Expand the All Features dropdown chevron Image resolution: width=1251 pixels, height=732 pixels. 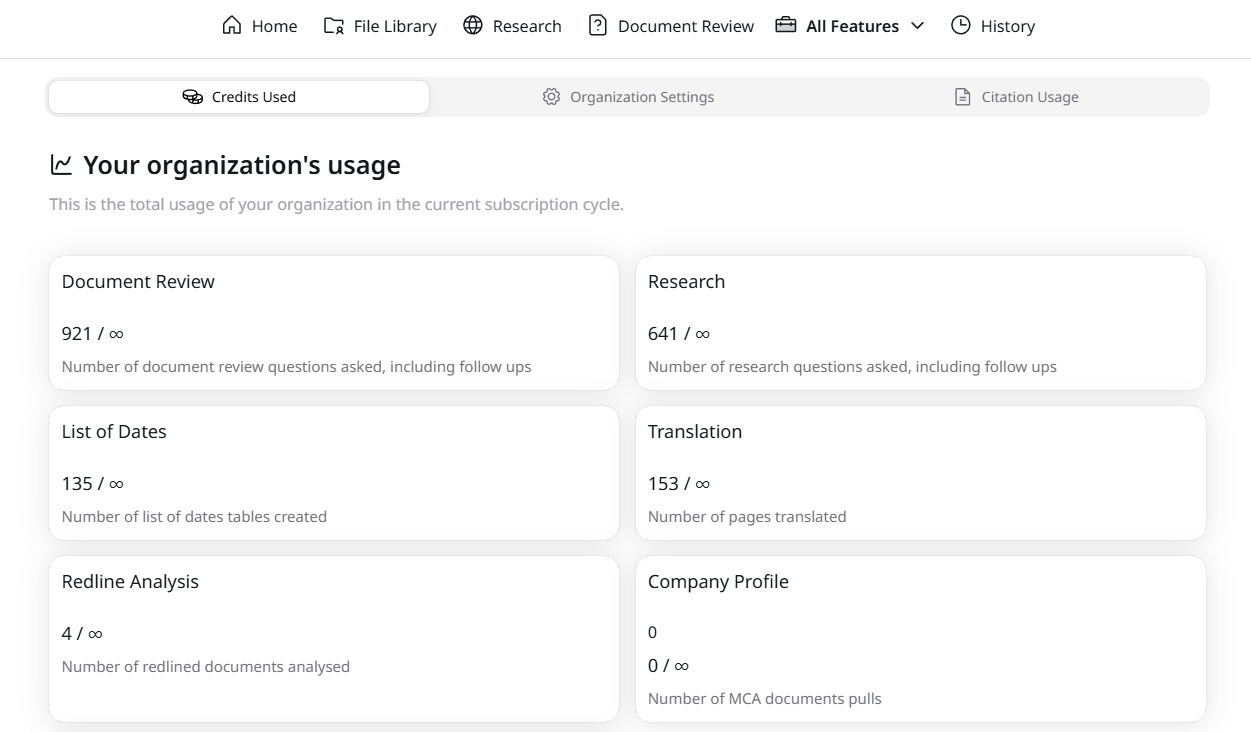[x=918, y=26]
